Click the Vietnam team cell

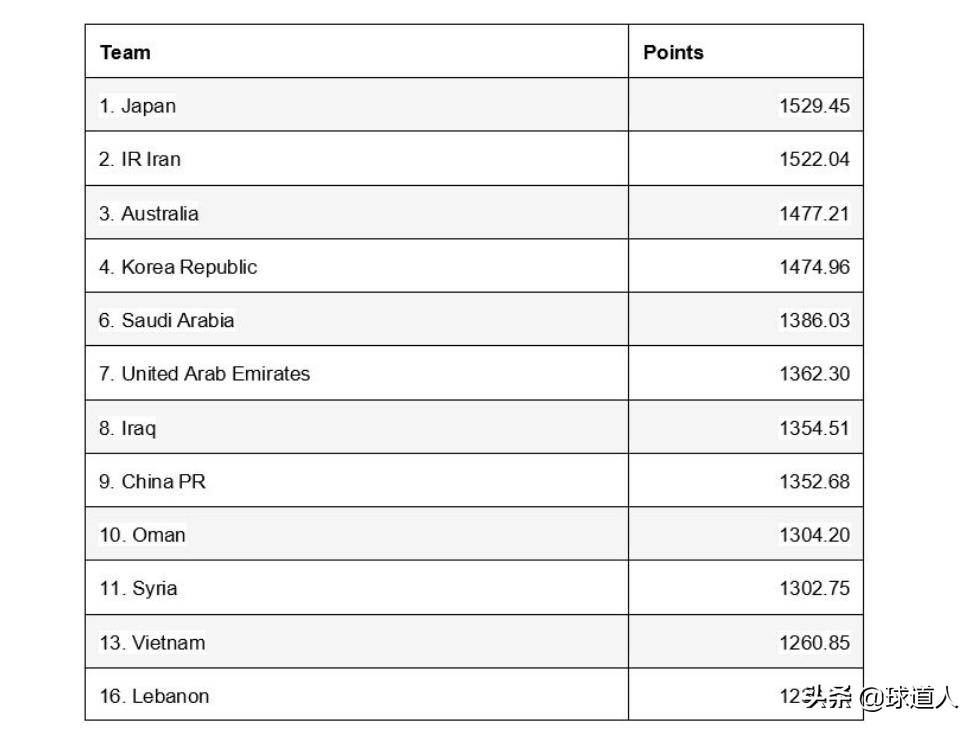pos(152,642)
